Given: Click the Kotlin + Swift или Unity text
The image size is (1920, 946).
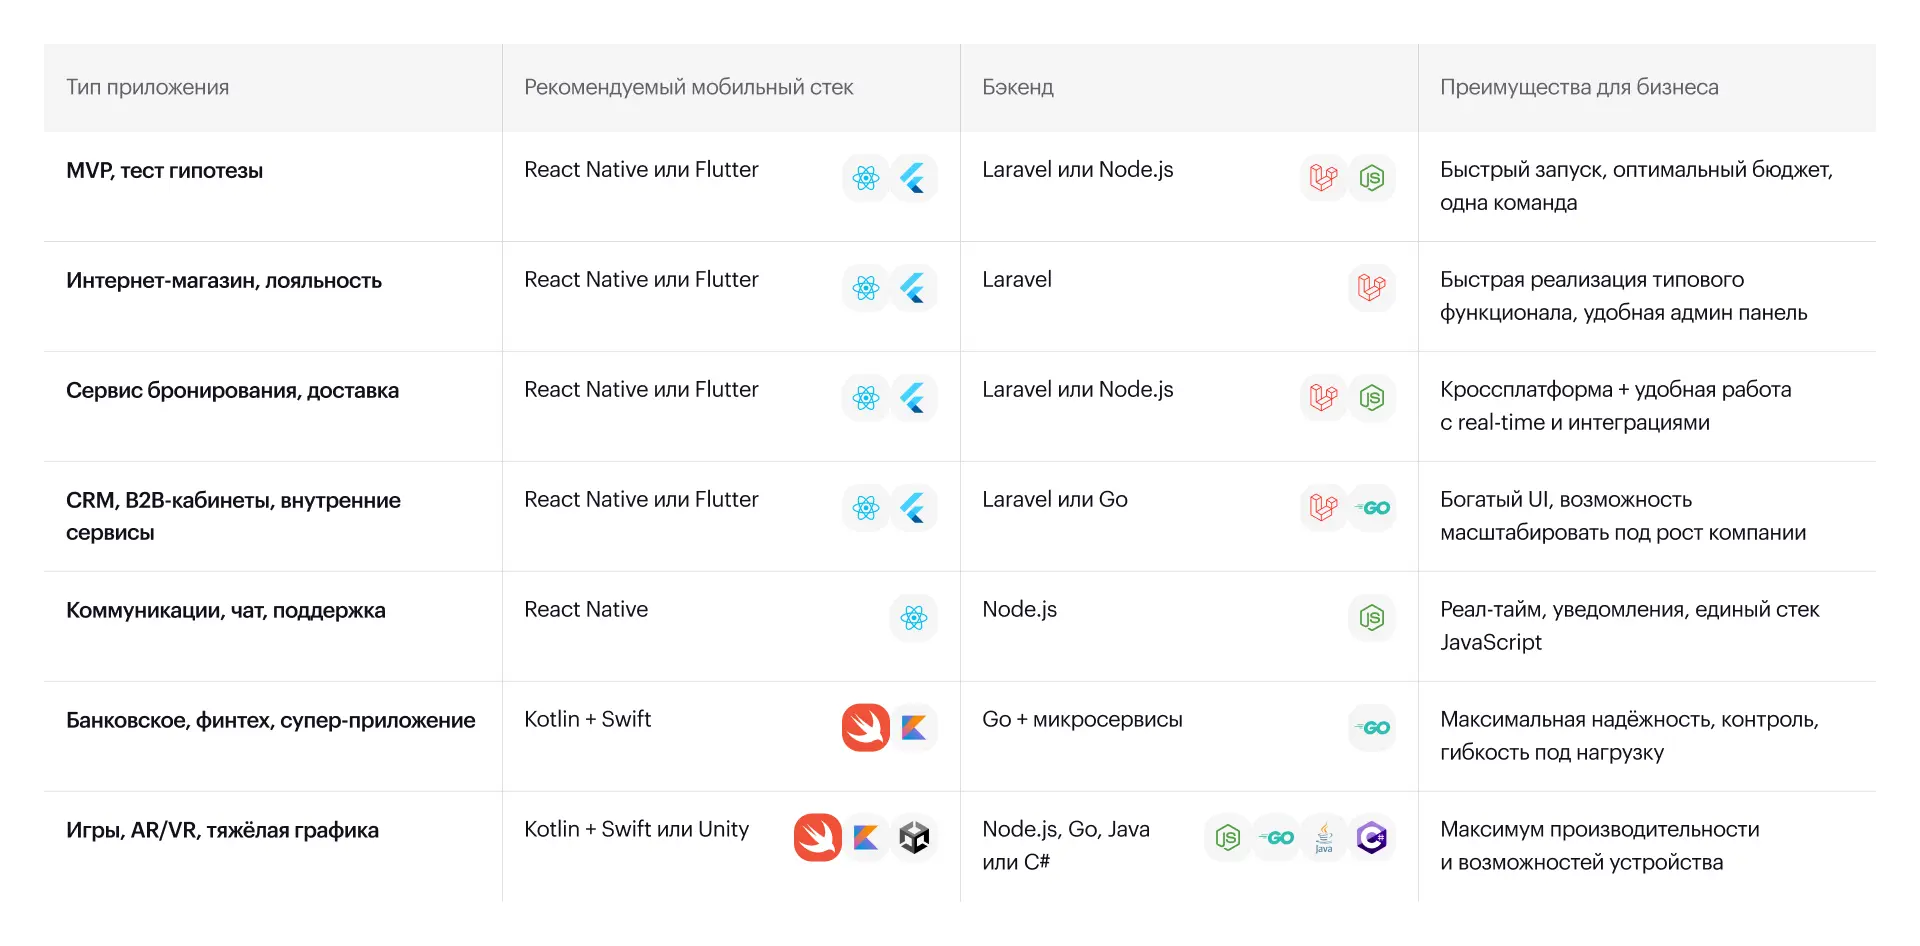Looking at the screenshot, I should point(636,829).
